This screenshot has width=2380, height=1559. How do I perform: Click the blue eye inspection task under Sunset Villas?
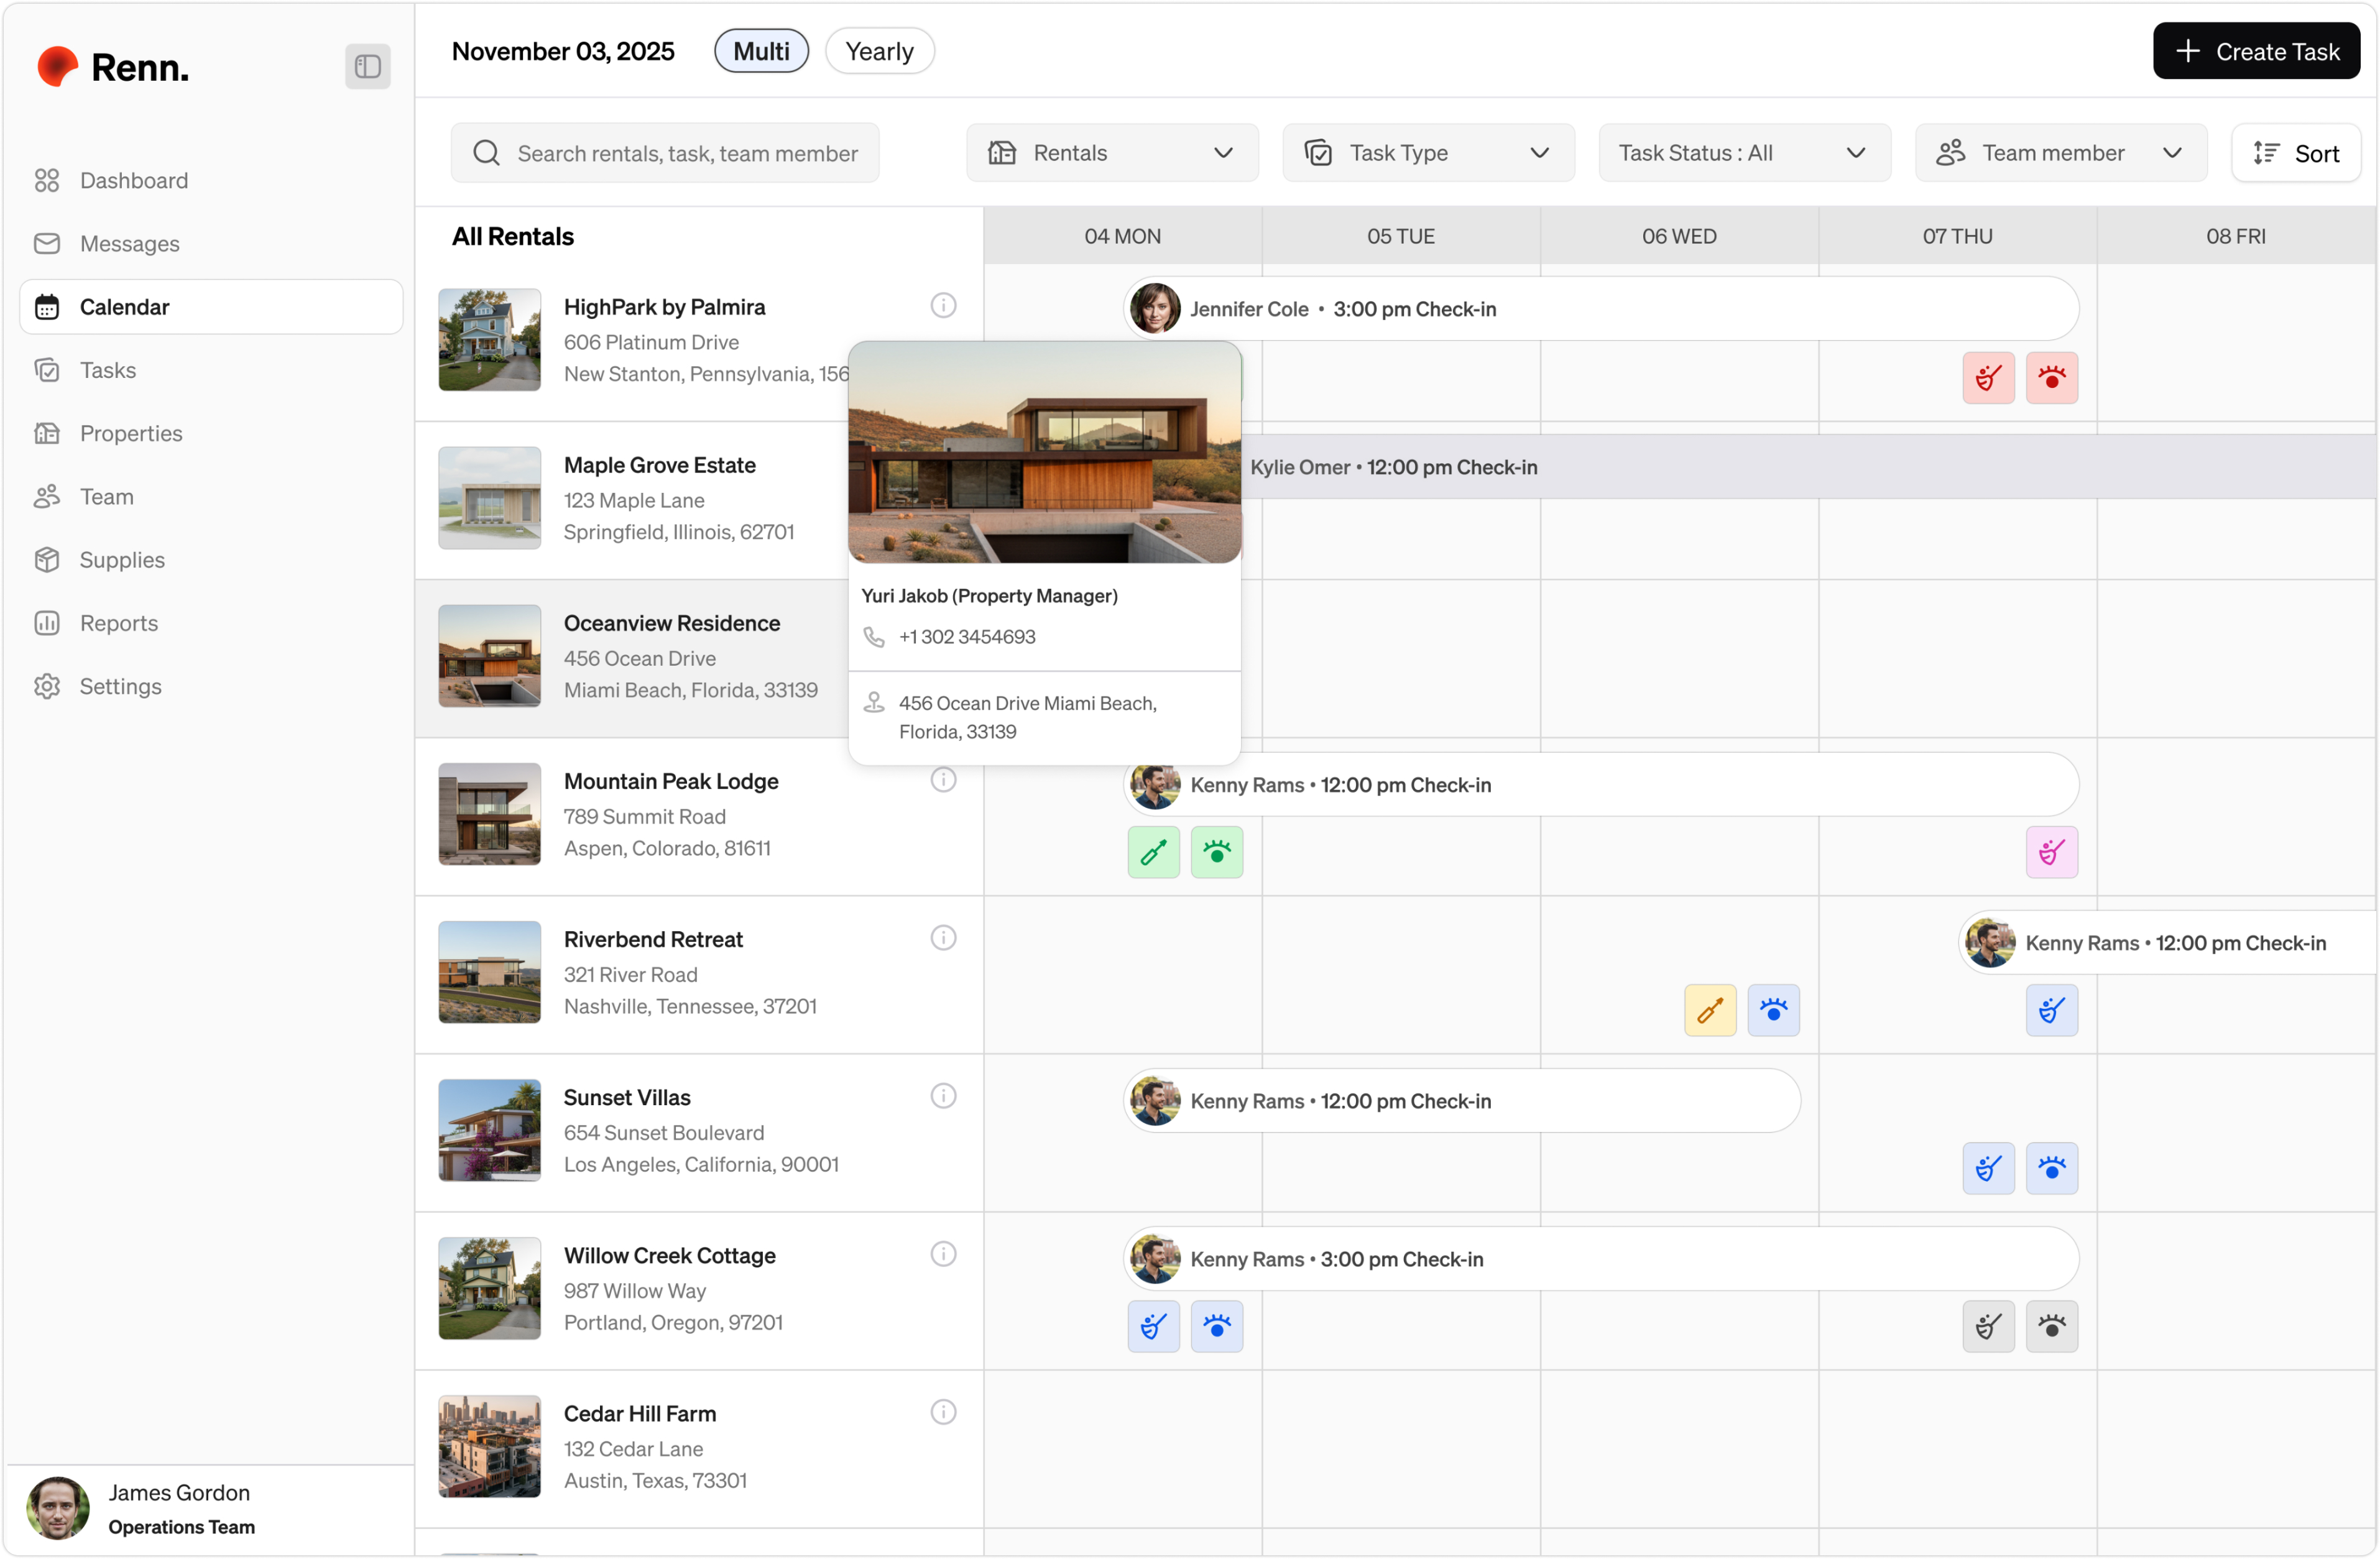(2052, 1167)
